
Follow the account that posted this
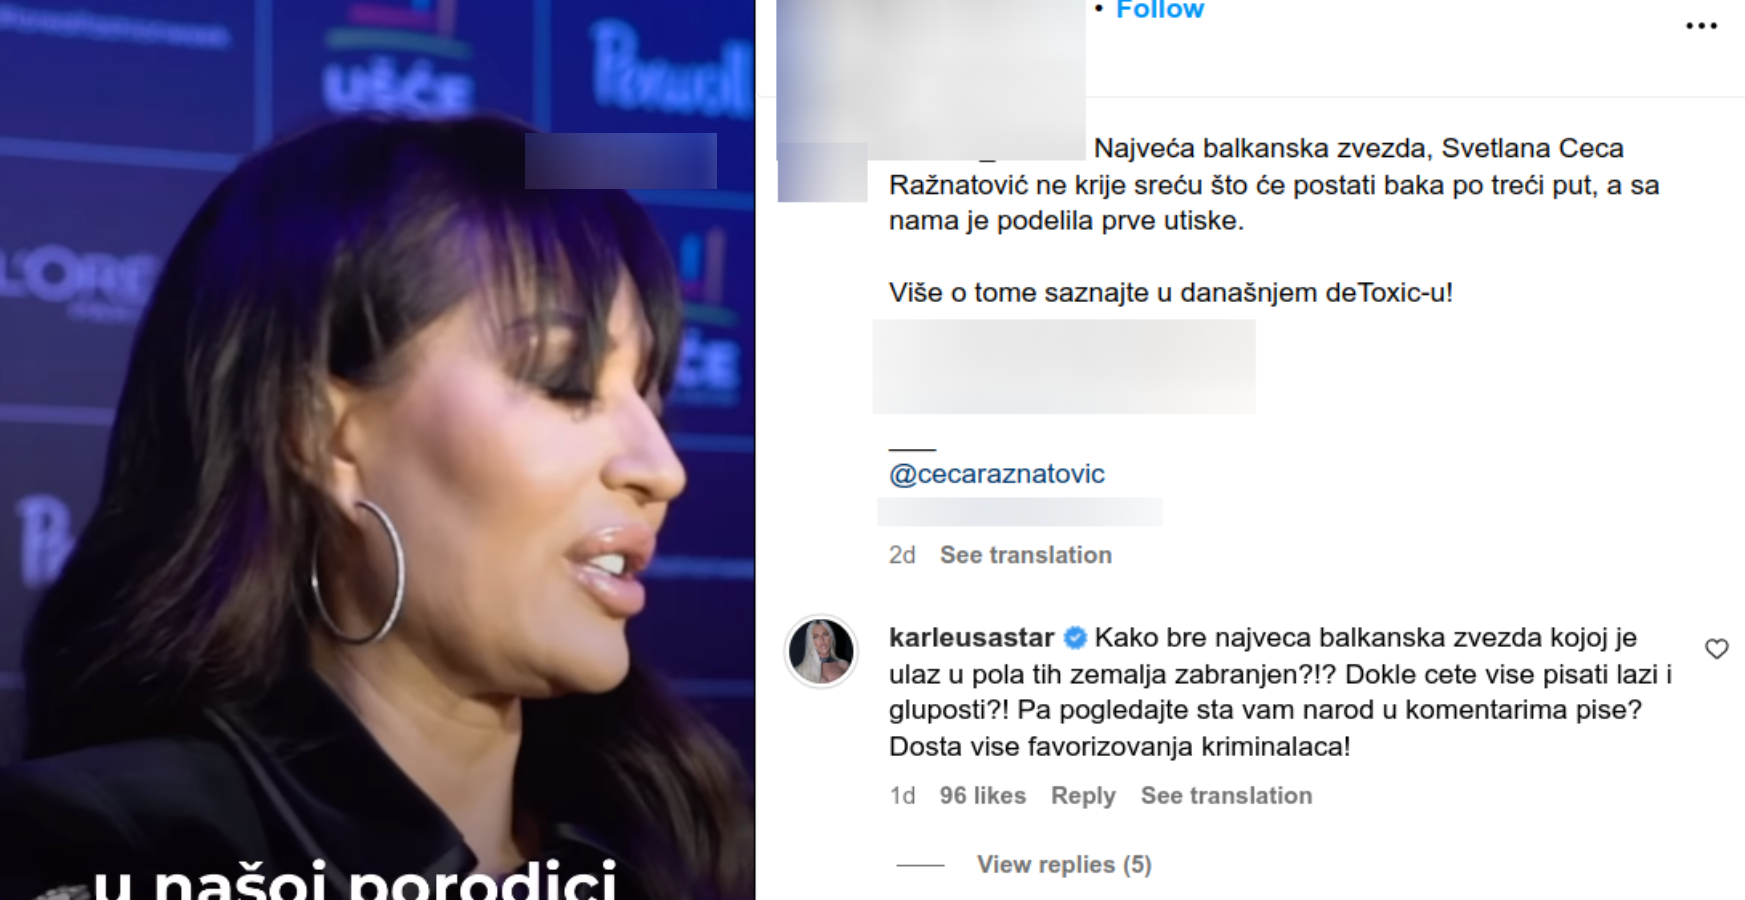pyautogui.click(x=1160, y=10)
